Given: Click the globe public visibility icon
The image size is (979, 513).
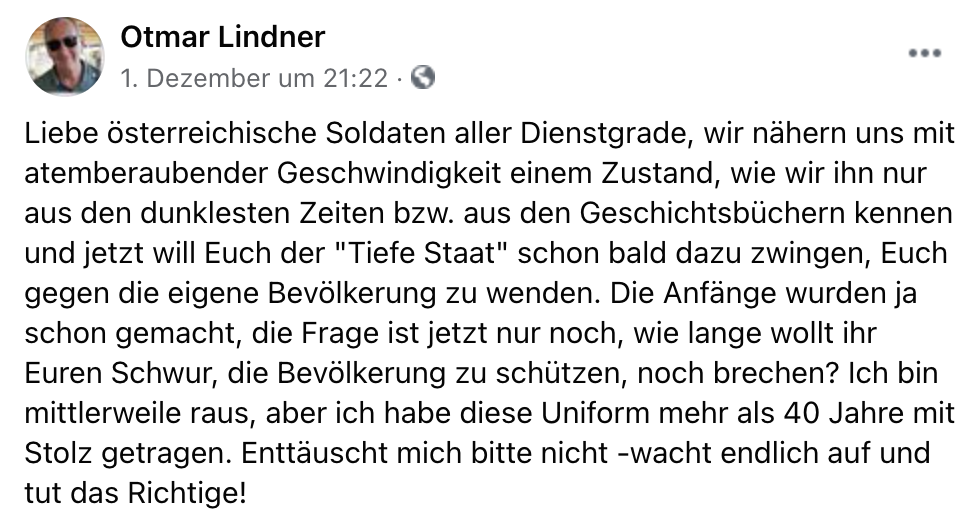Looking at the screenshot, I should click(x=423, y=78).
